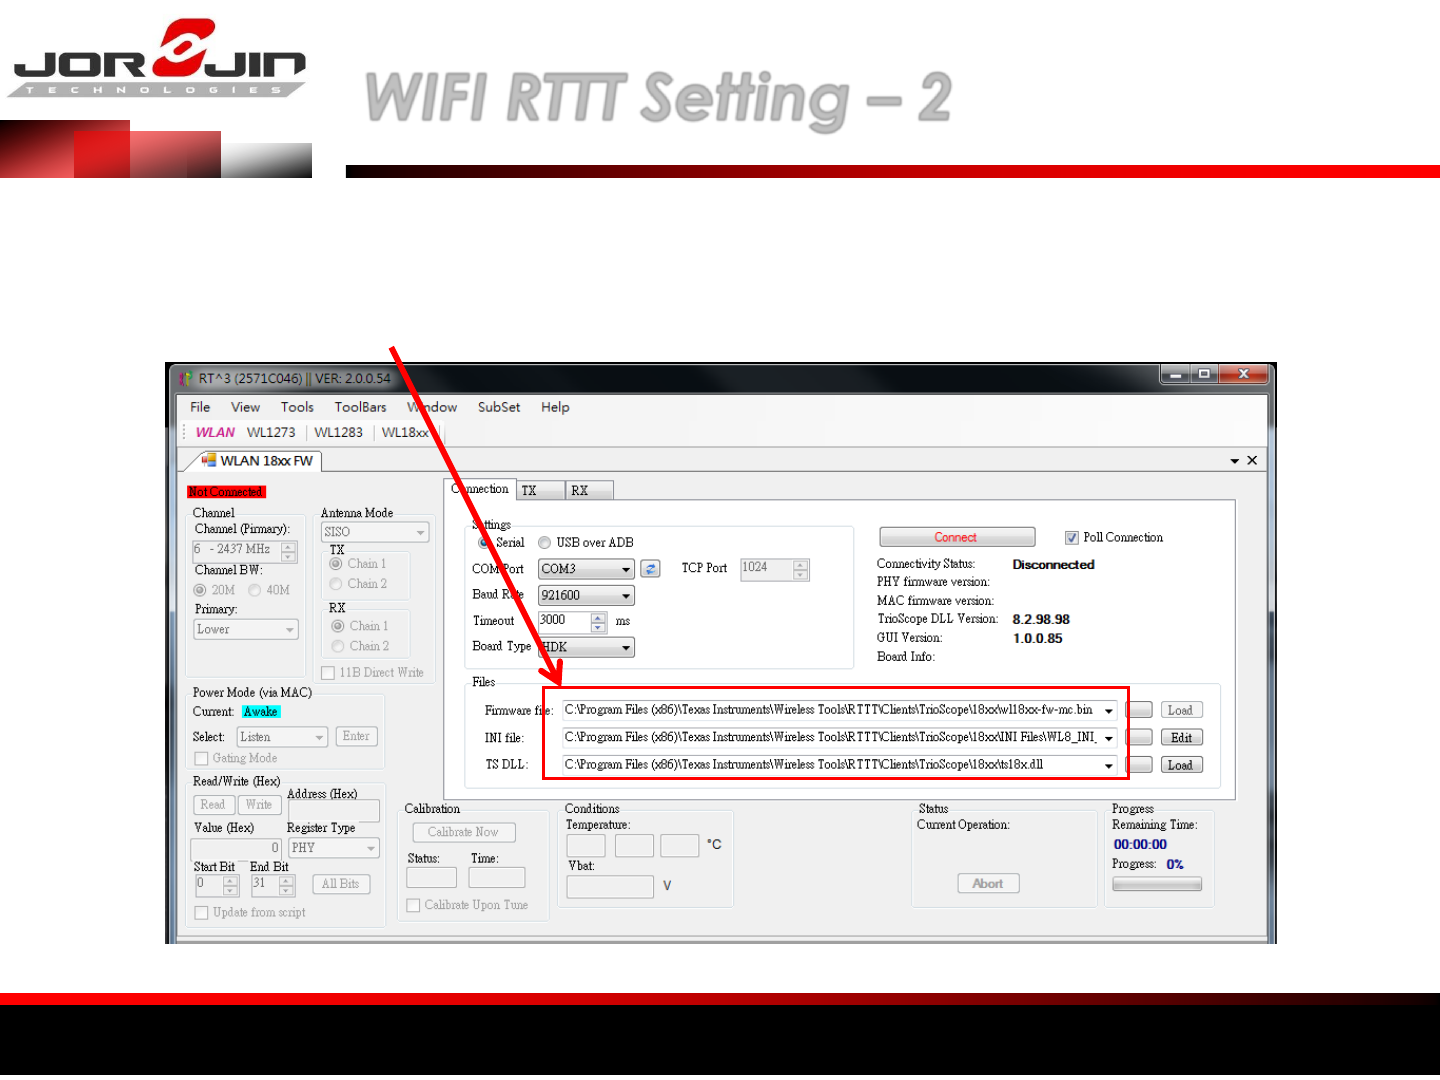Select WL1273 in the toolbar
Viewport: 1440px width, 1080px height.
pos(271,432)
